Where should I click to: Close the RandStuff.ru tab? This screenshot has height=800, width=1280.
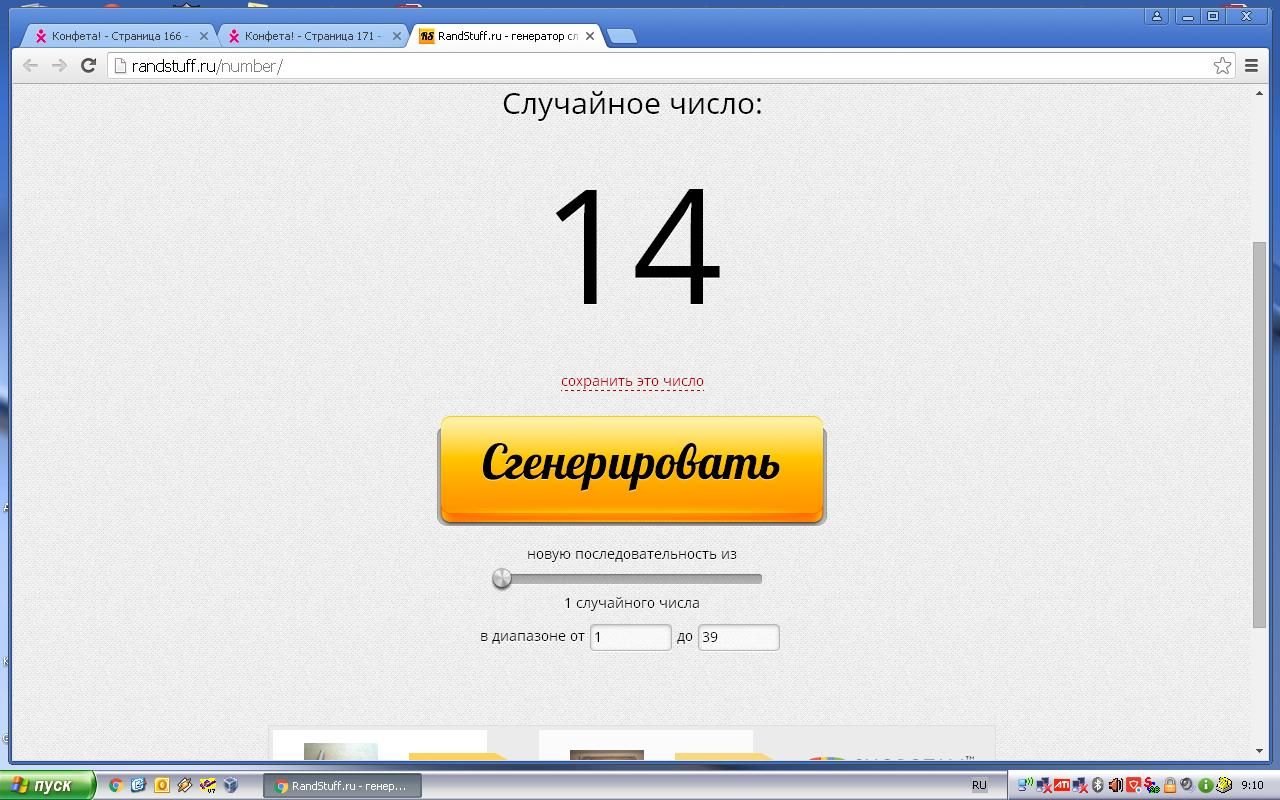click(590, 36)
